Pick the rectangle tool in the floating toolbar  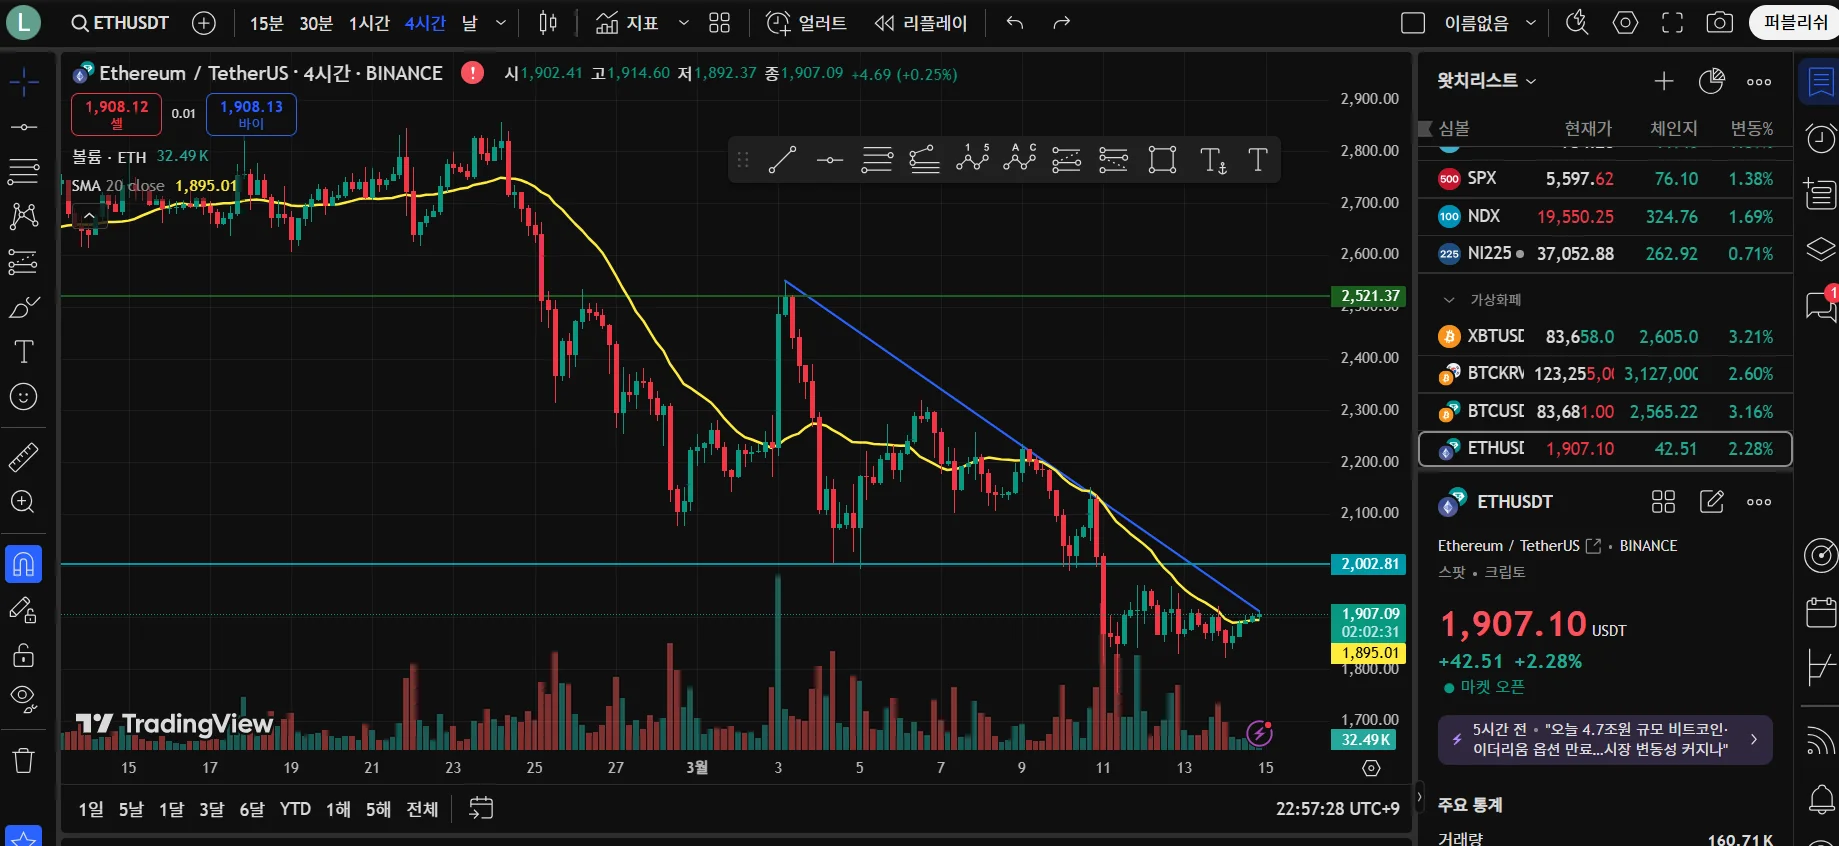click(x=1162, y=159)
